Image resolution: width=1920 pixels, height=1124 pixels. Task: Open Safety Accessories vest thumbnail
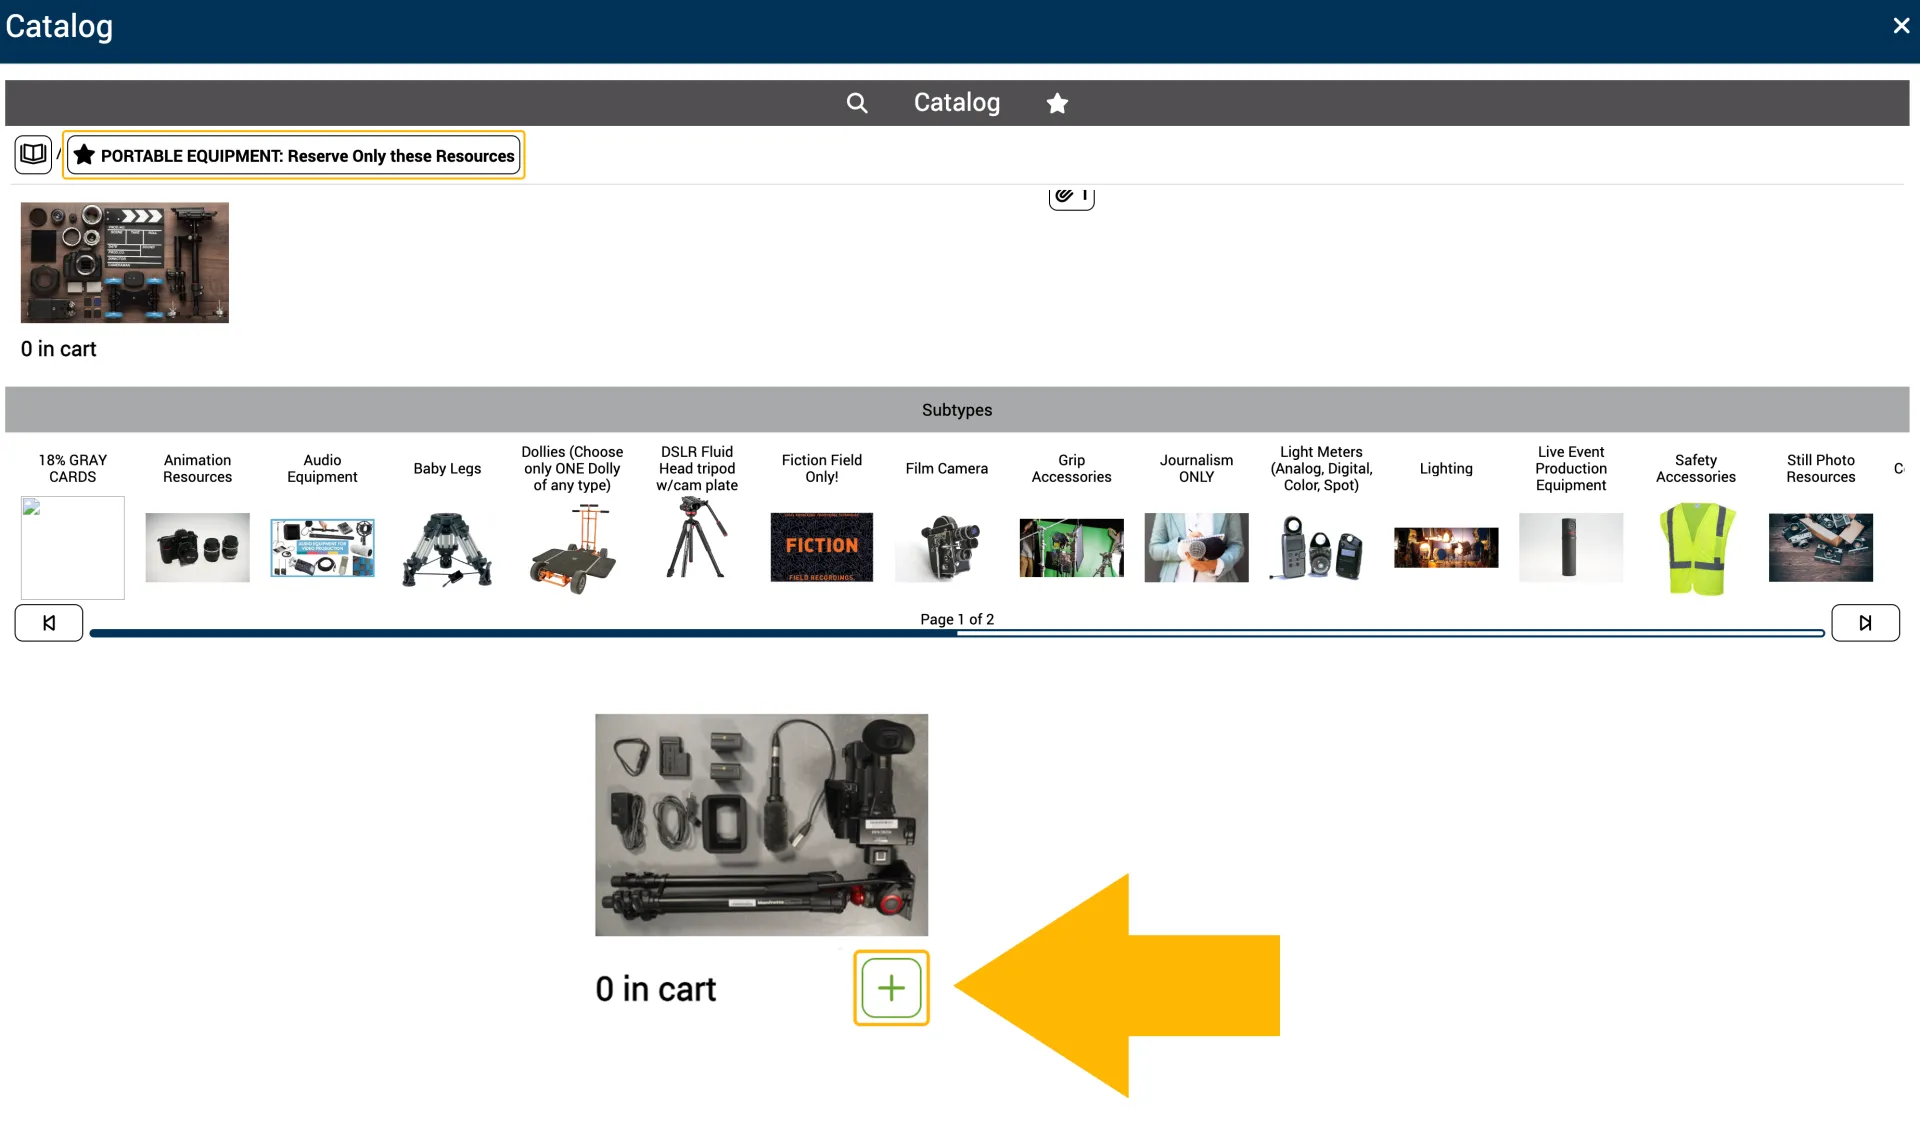coord(1696,548)
